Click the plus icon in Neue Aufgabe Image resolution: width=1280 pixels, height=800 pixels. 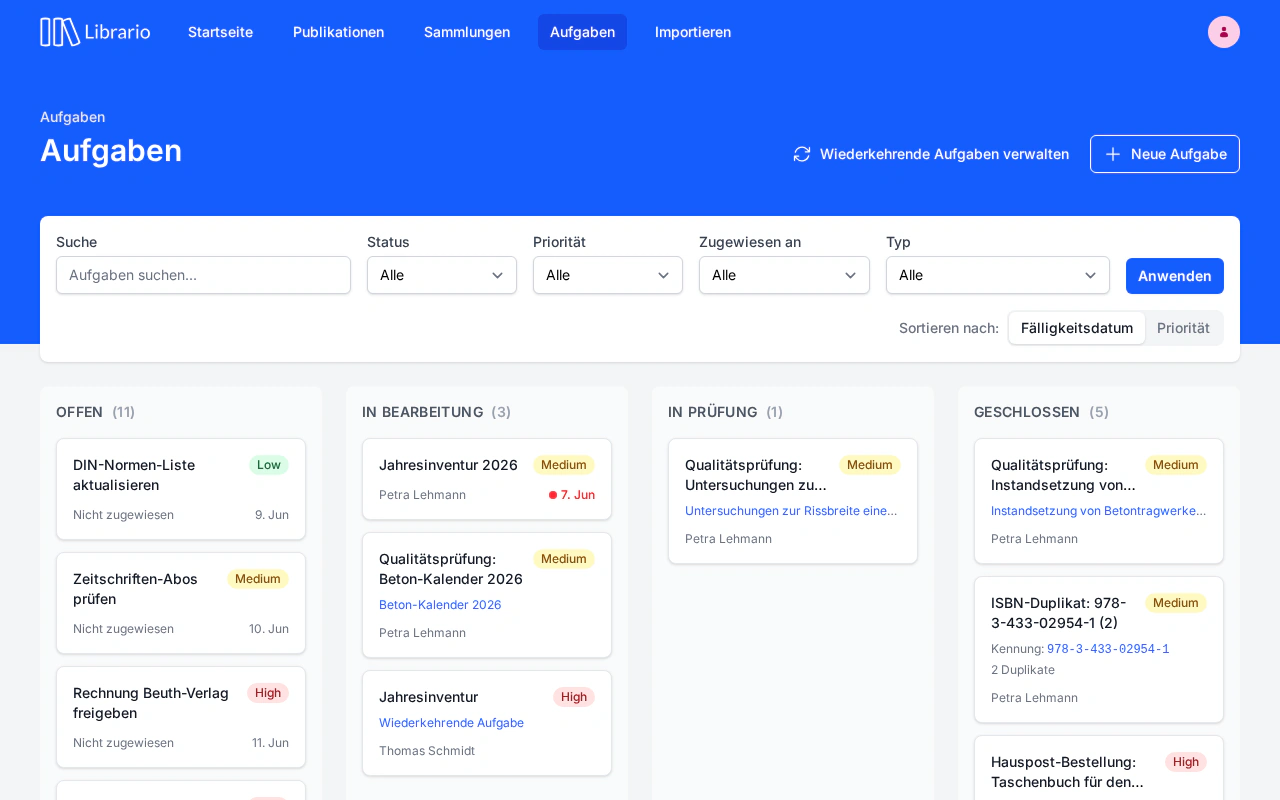click(x=1113, y=154)
